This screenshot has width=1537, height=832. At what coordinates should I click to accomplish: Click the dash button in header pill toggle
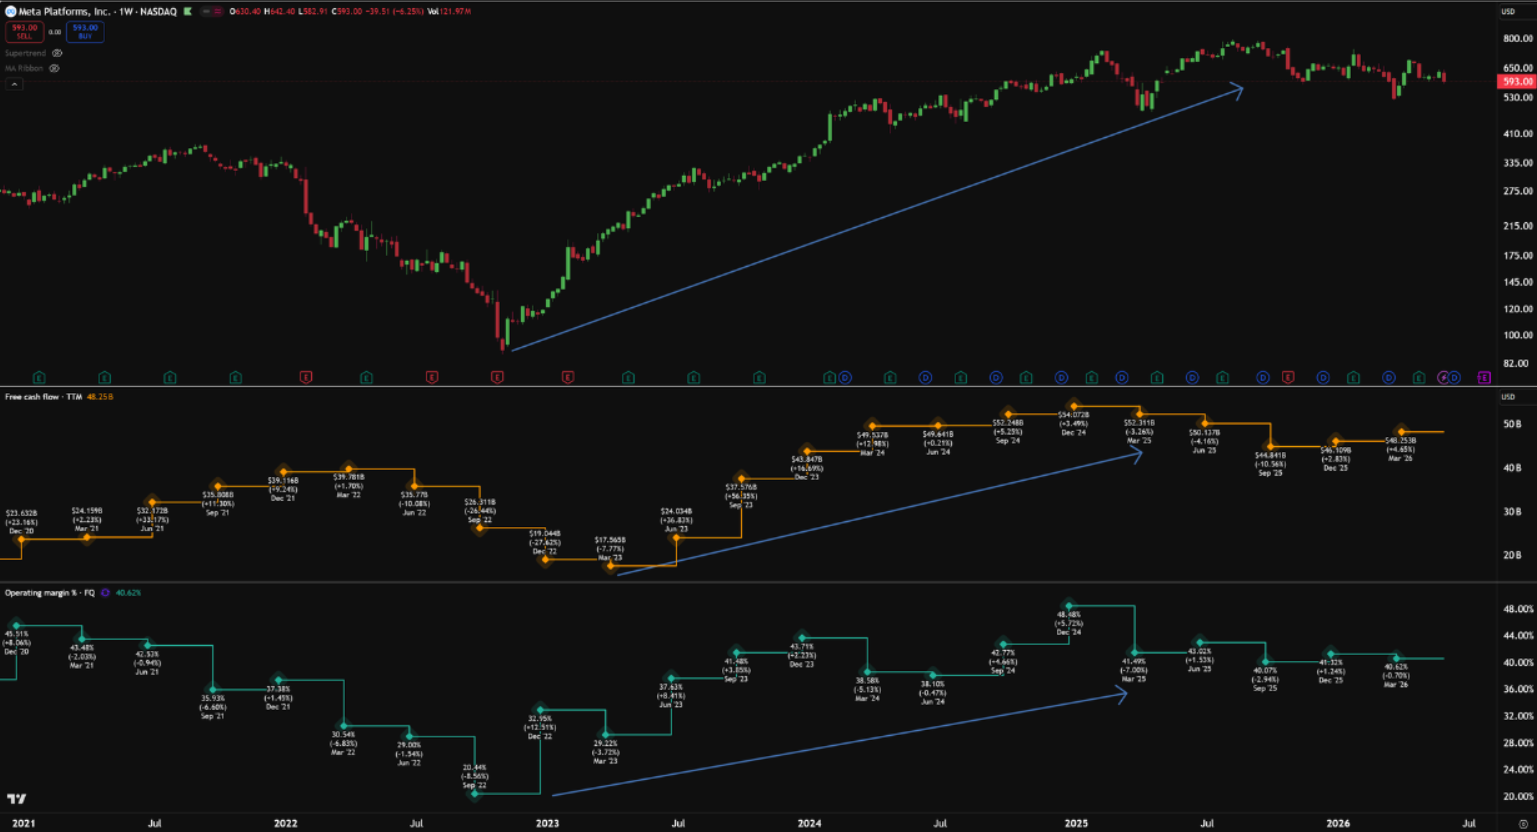pyautogui.click(x=205, y=12)
